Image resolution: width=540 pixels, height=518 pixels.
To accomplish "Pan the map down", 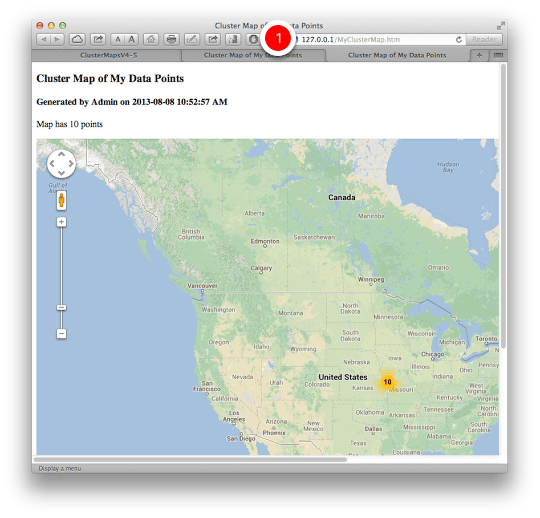I will 61,173.
